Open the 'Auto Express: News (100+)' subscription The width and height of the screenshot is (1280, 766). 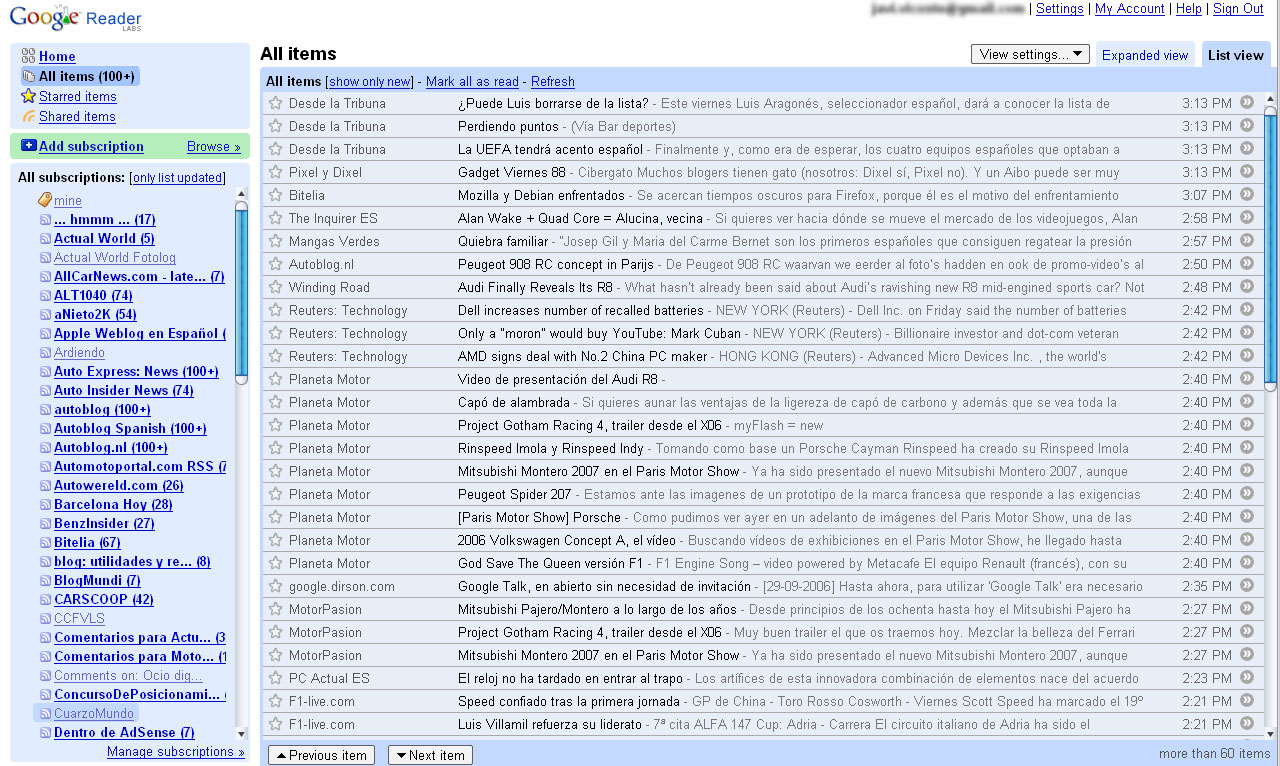coord(136,372)
